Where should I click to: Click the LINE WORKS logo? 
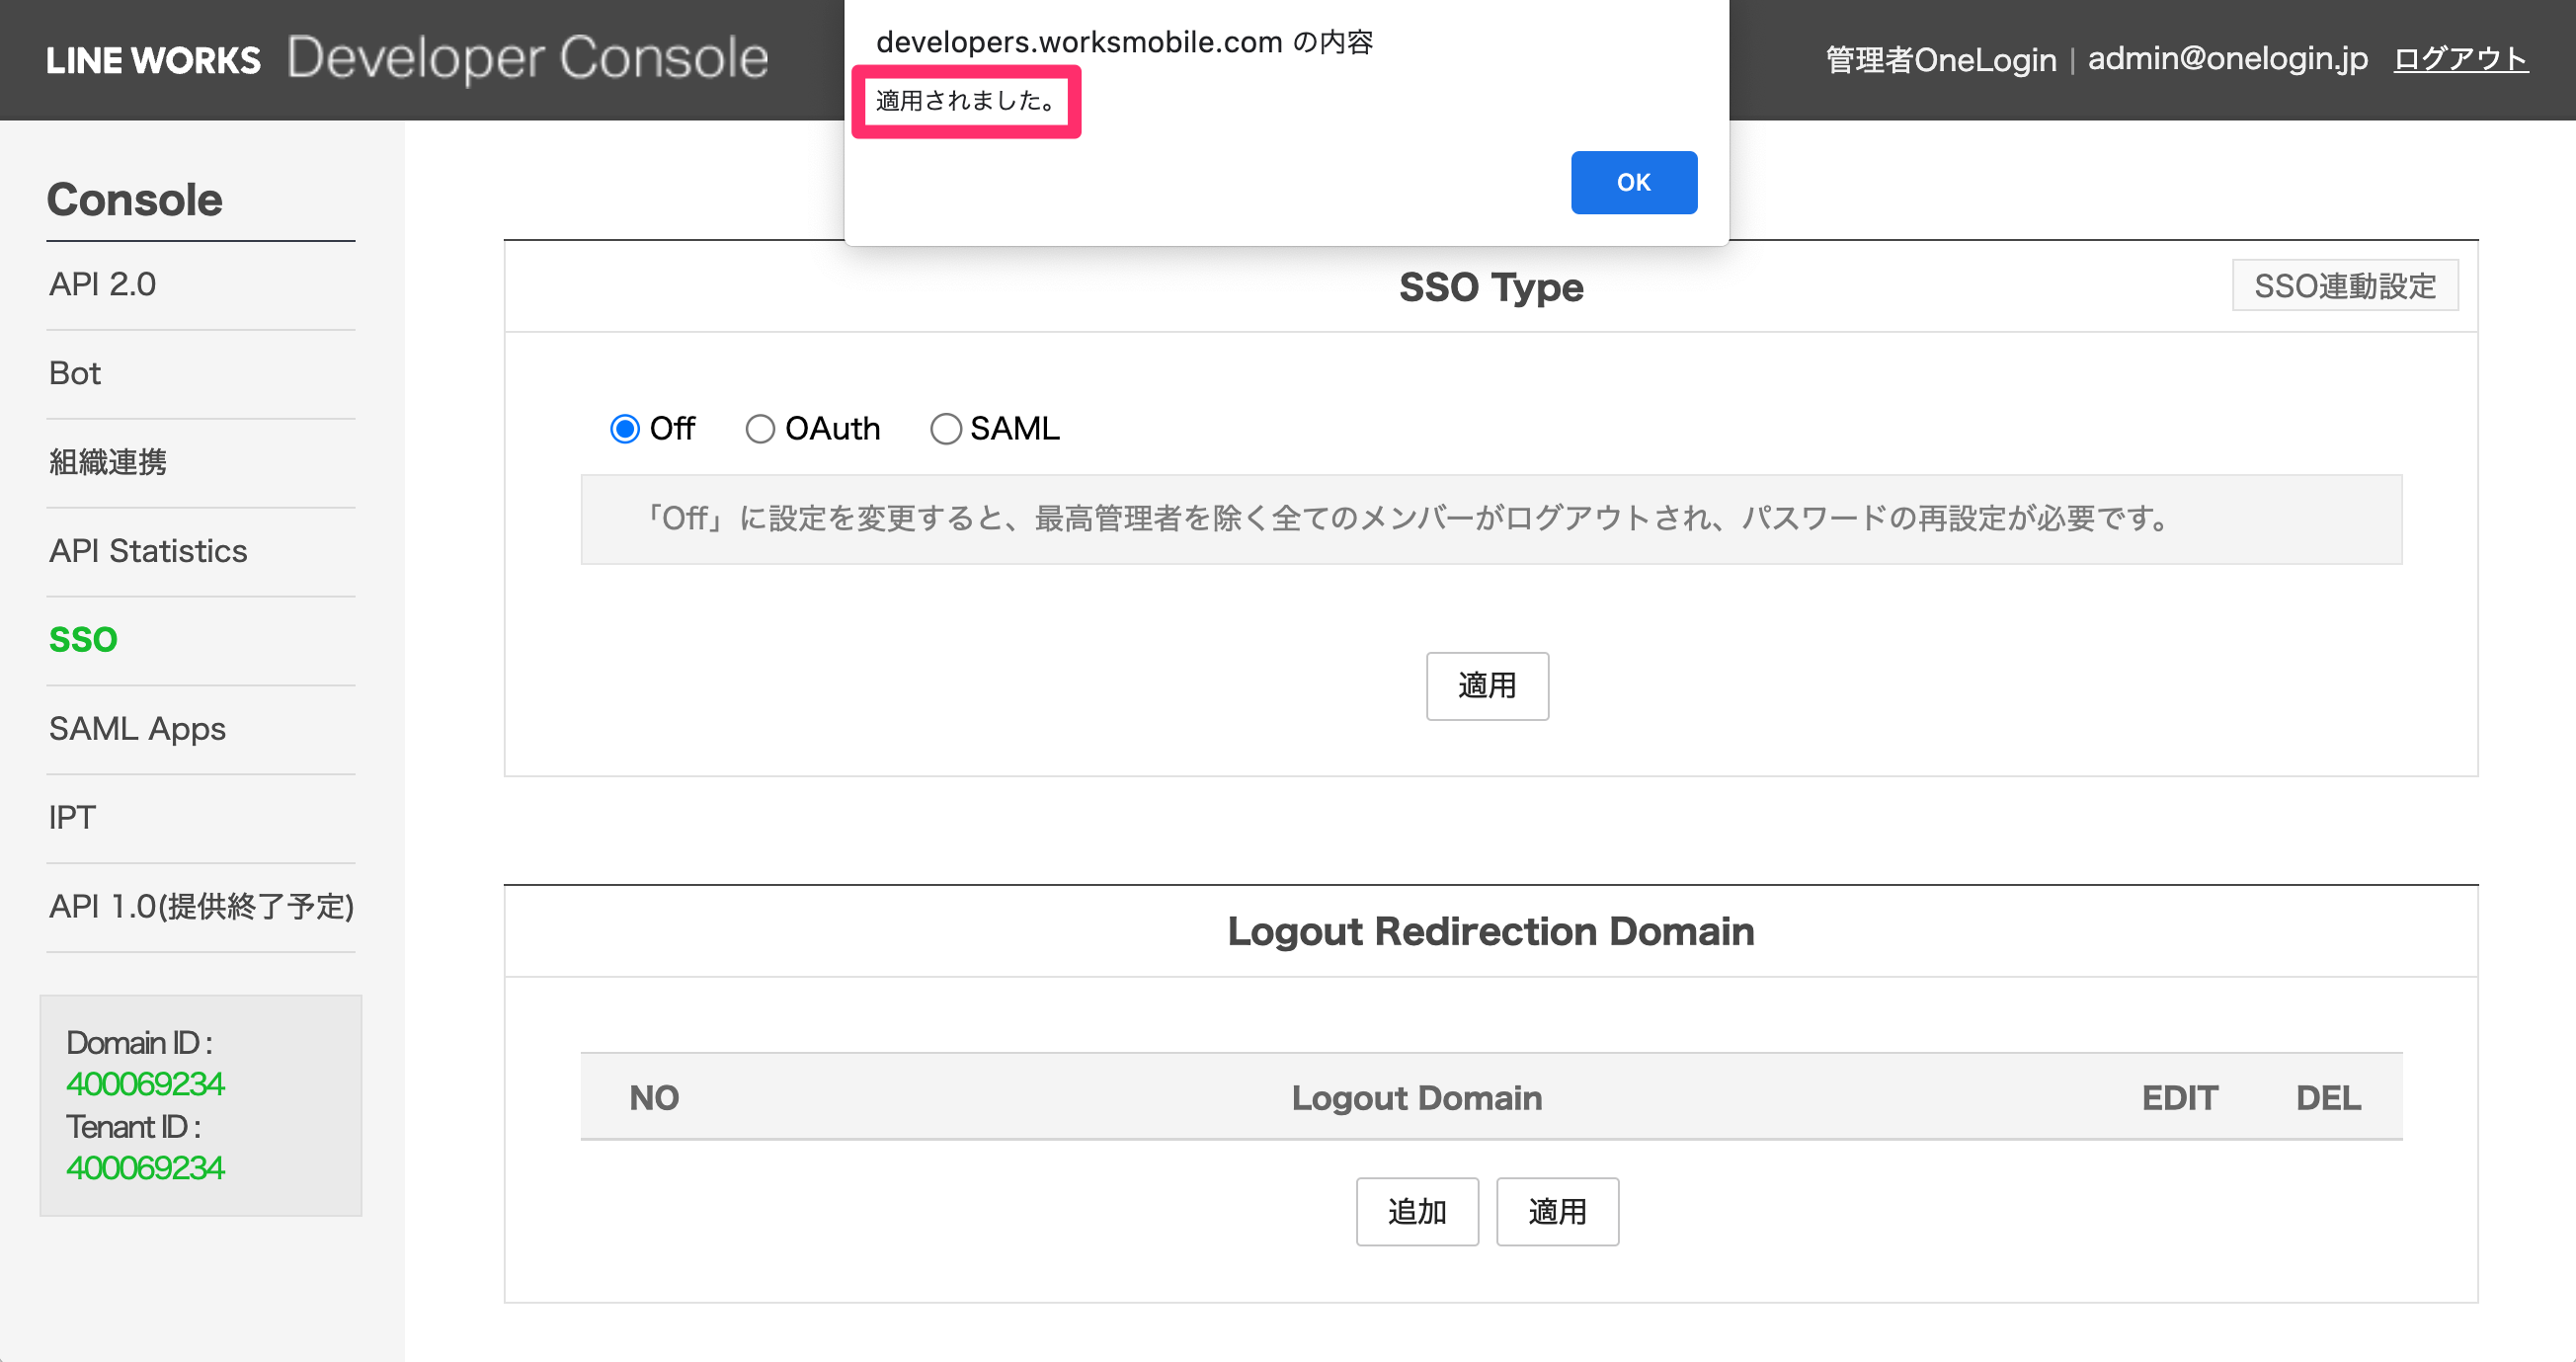click(153, 60)
